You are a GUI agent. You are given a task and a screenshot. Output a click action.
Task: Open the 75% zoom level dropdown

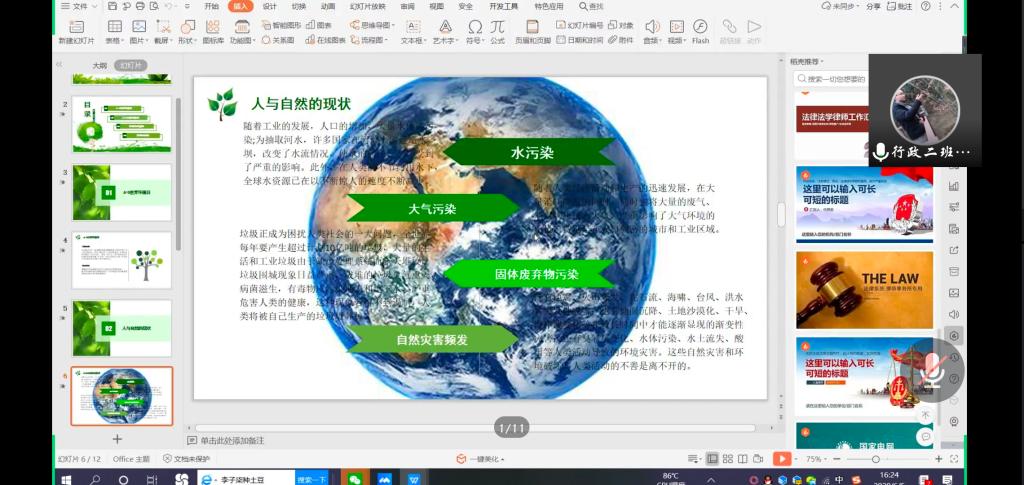pyautogui.click(x=817, y=459)
